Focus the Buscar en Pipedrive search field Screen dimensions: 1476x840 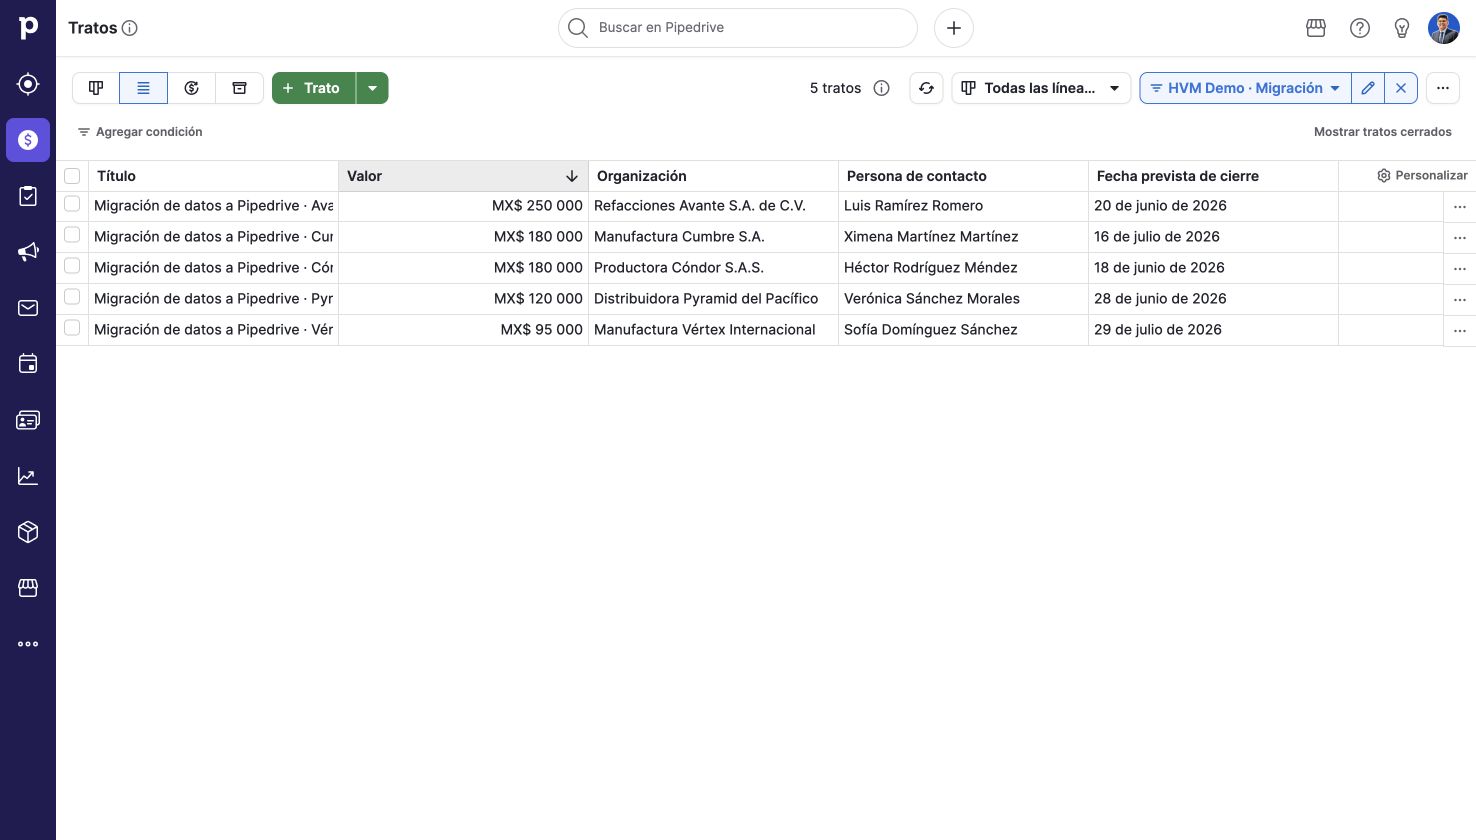pos(738,28)
